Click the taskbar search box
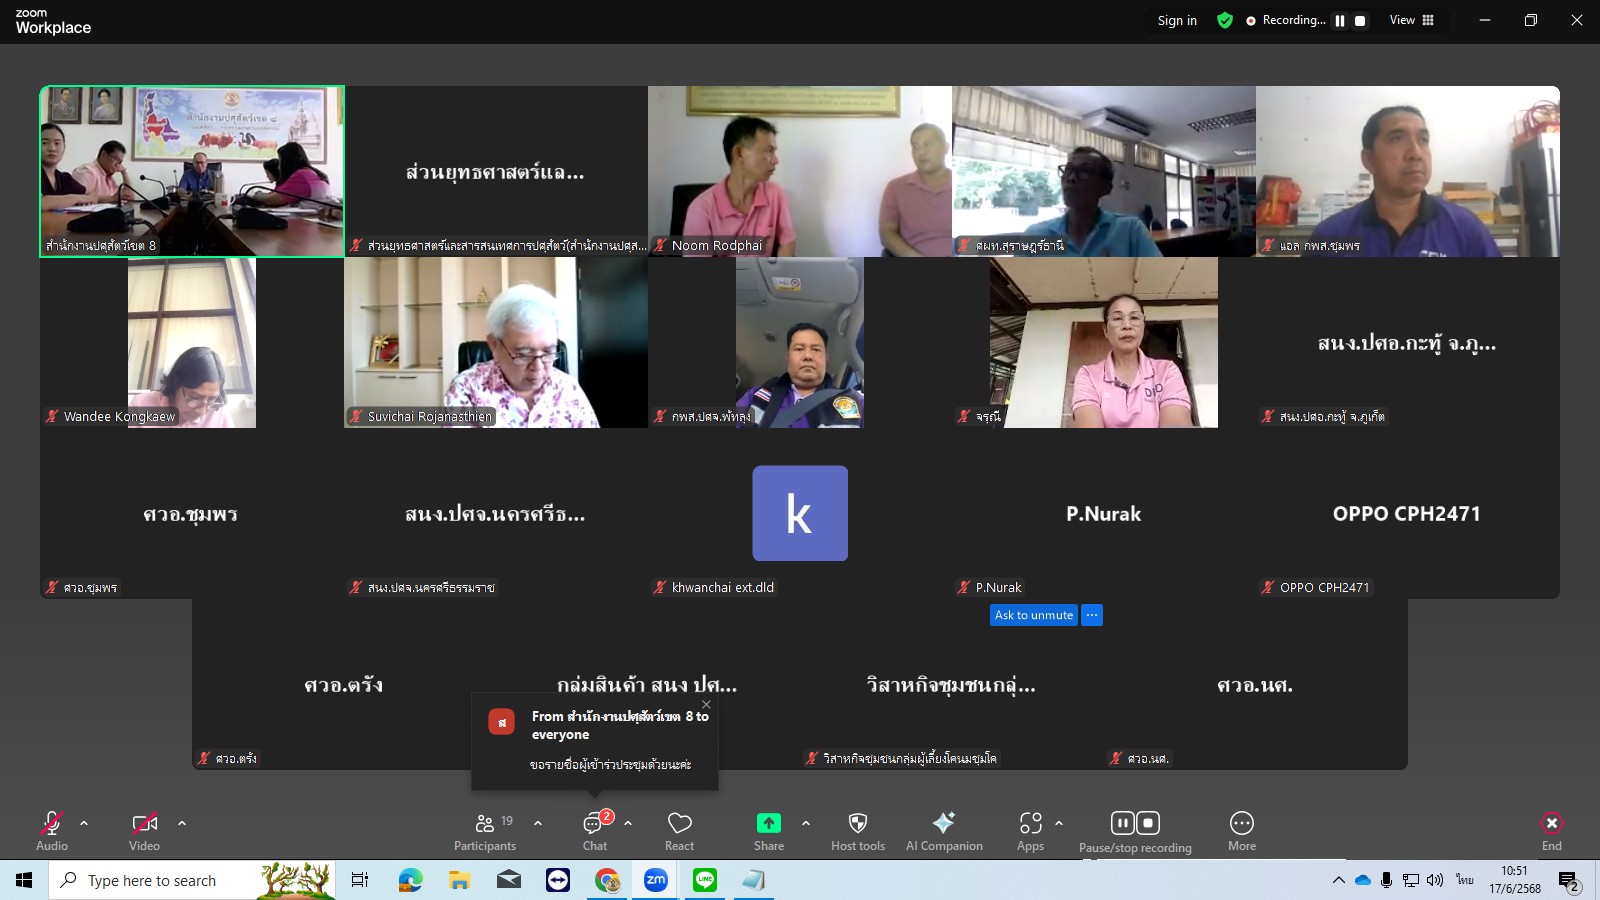This screenshot has width=1600, height=900. 192,880
